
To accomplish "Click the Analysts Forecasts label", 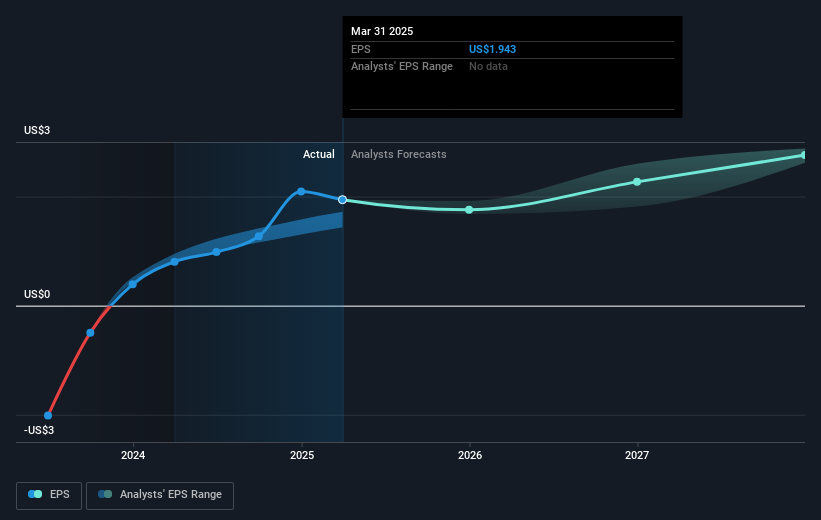I will coord(398,154).
